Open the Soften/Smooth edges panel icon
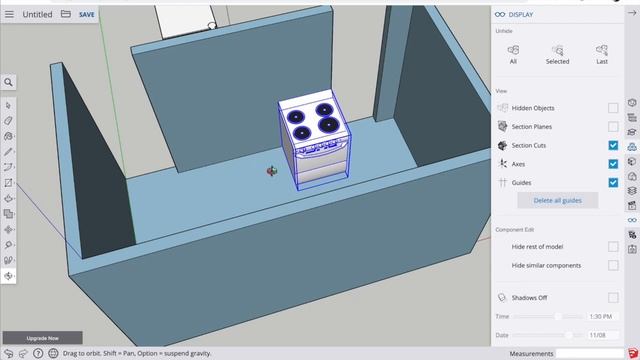The image size is (640, 360). pos(632,235)
